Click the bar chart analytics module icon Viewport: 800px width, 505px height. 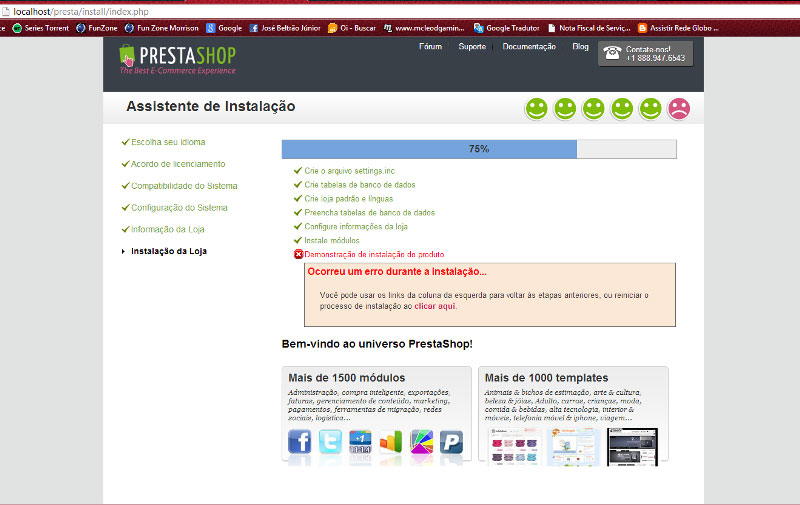click(391, 442)
